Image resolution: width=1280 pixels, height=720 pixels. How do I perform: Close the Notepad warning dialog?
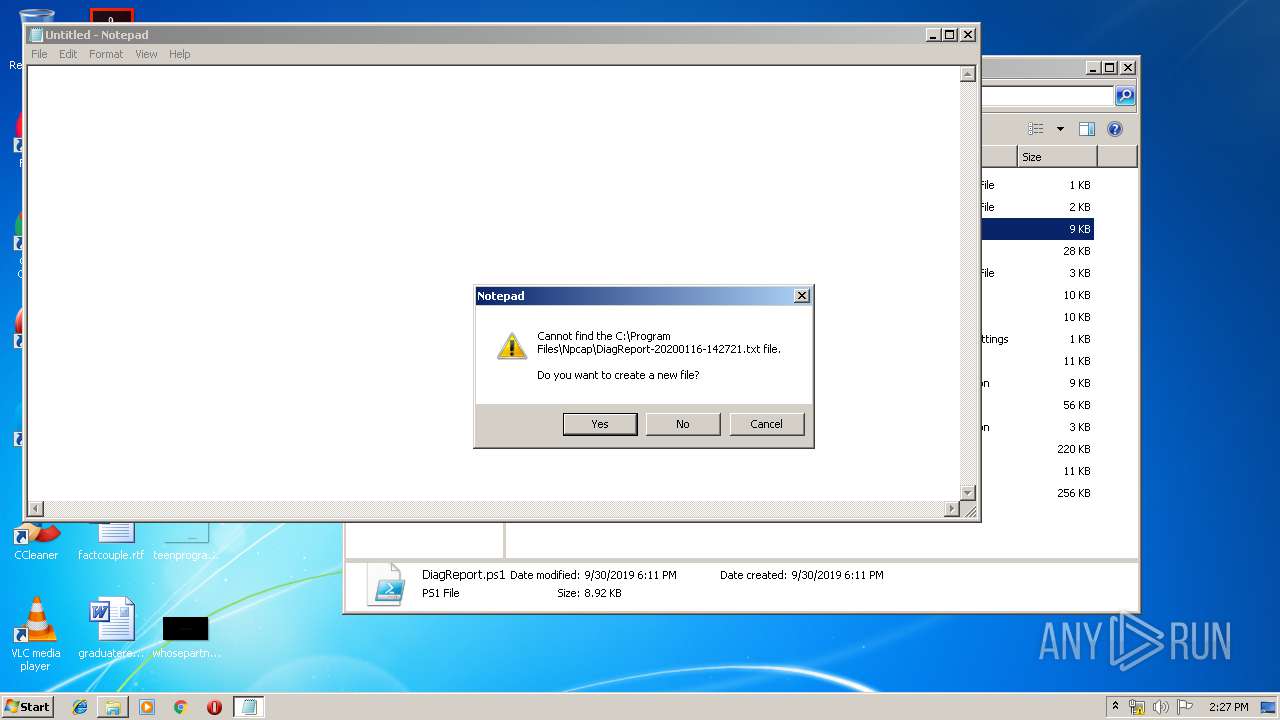coord(801,296)
